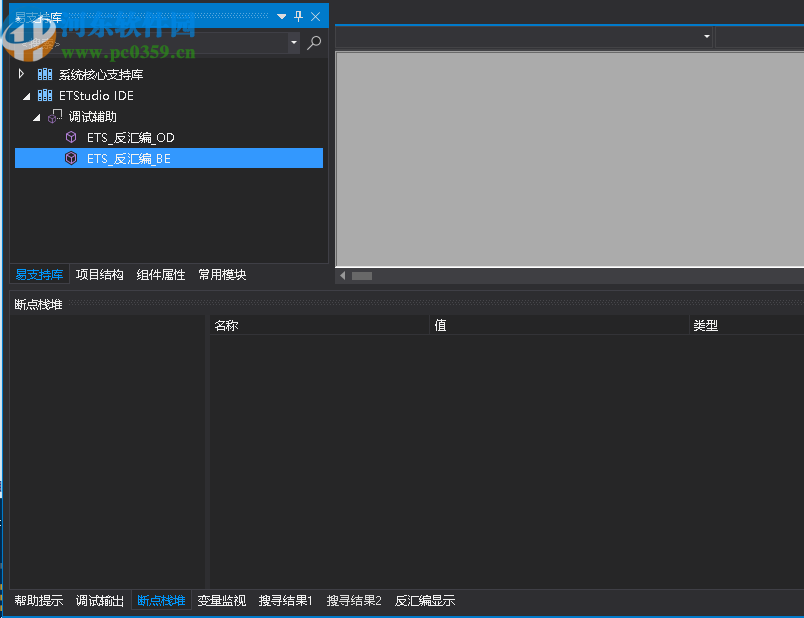Viewport: 804px width, 618px height.
Task: Switch to the 项目结构 tab
Action: pyautogui.click(x=99, y=274)
